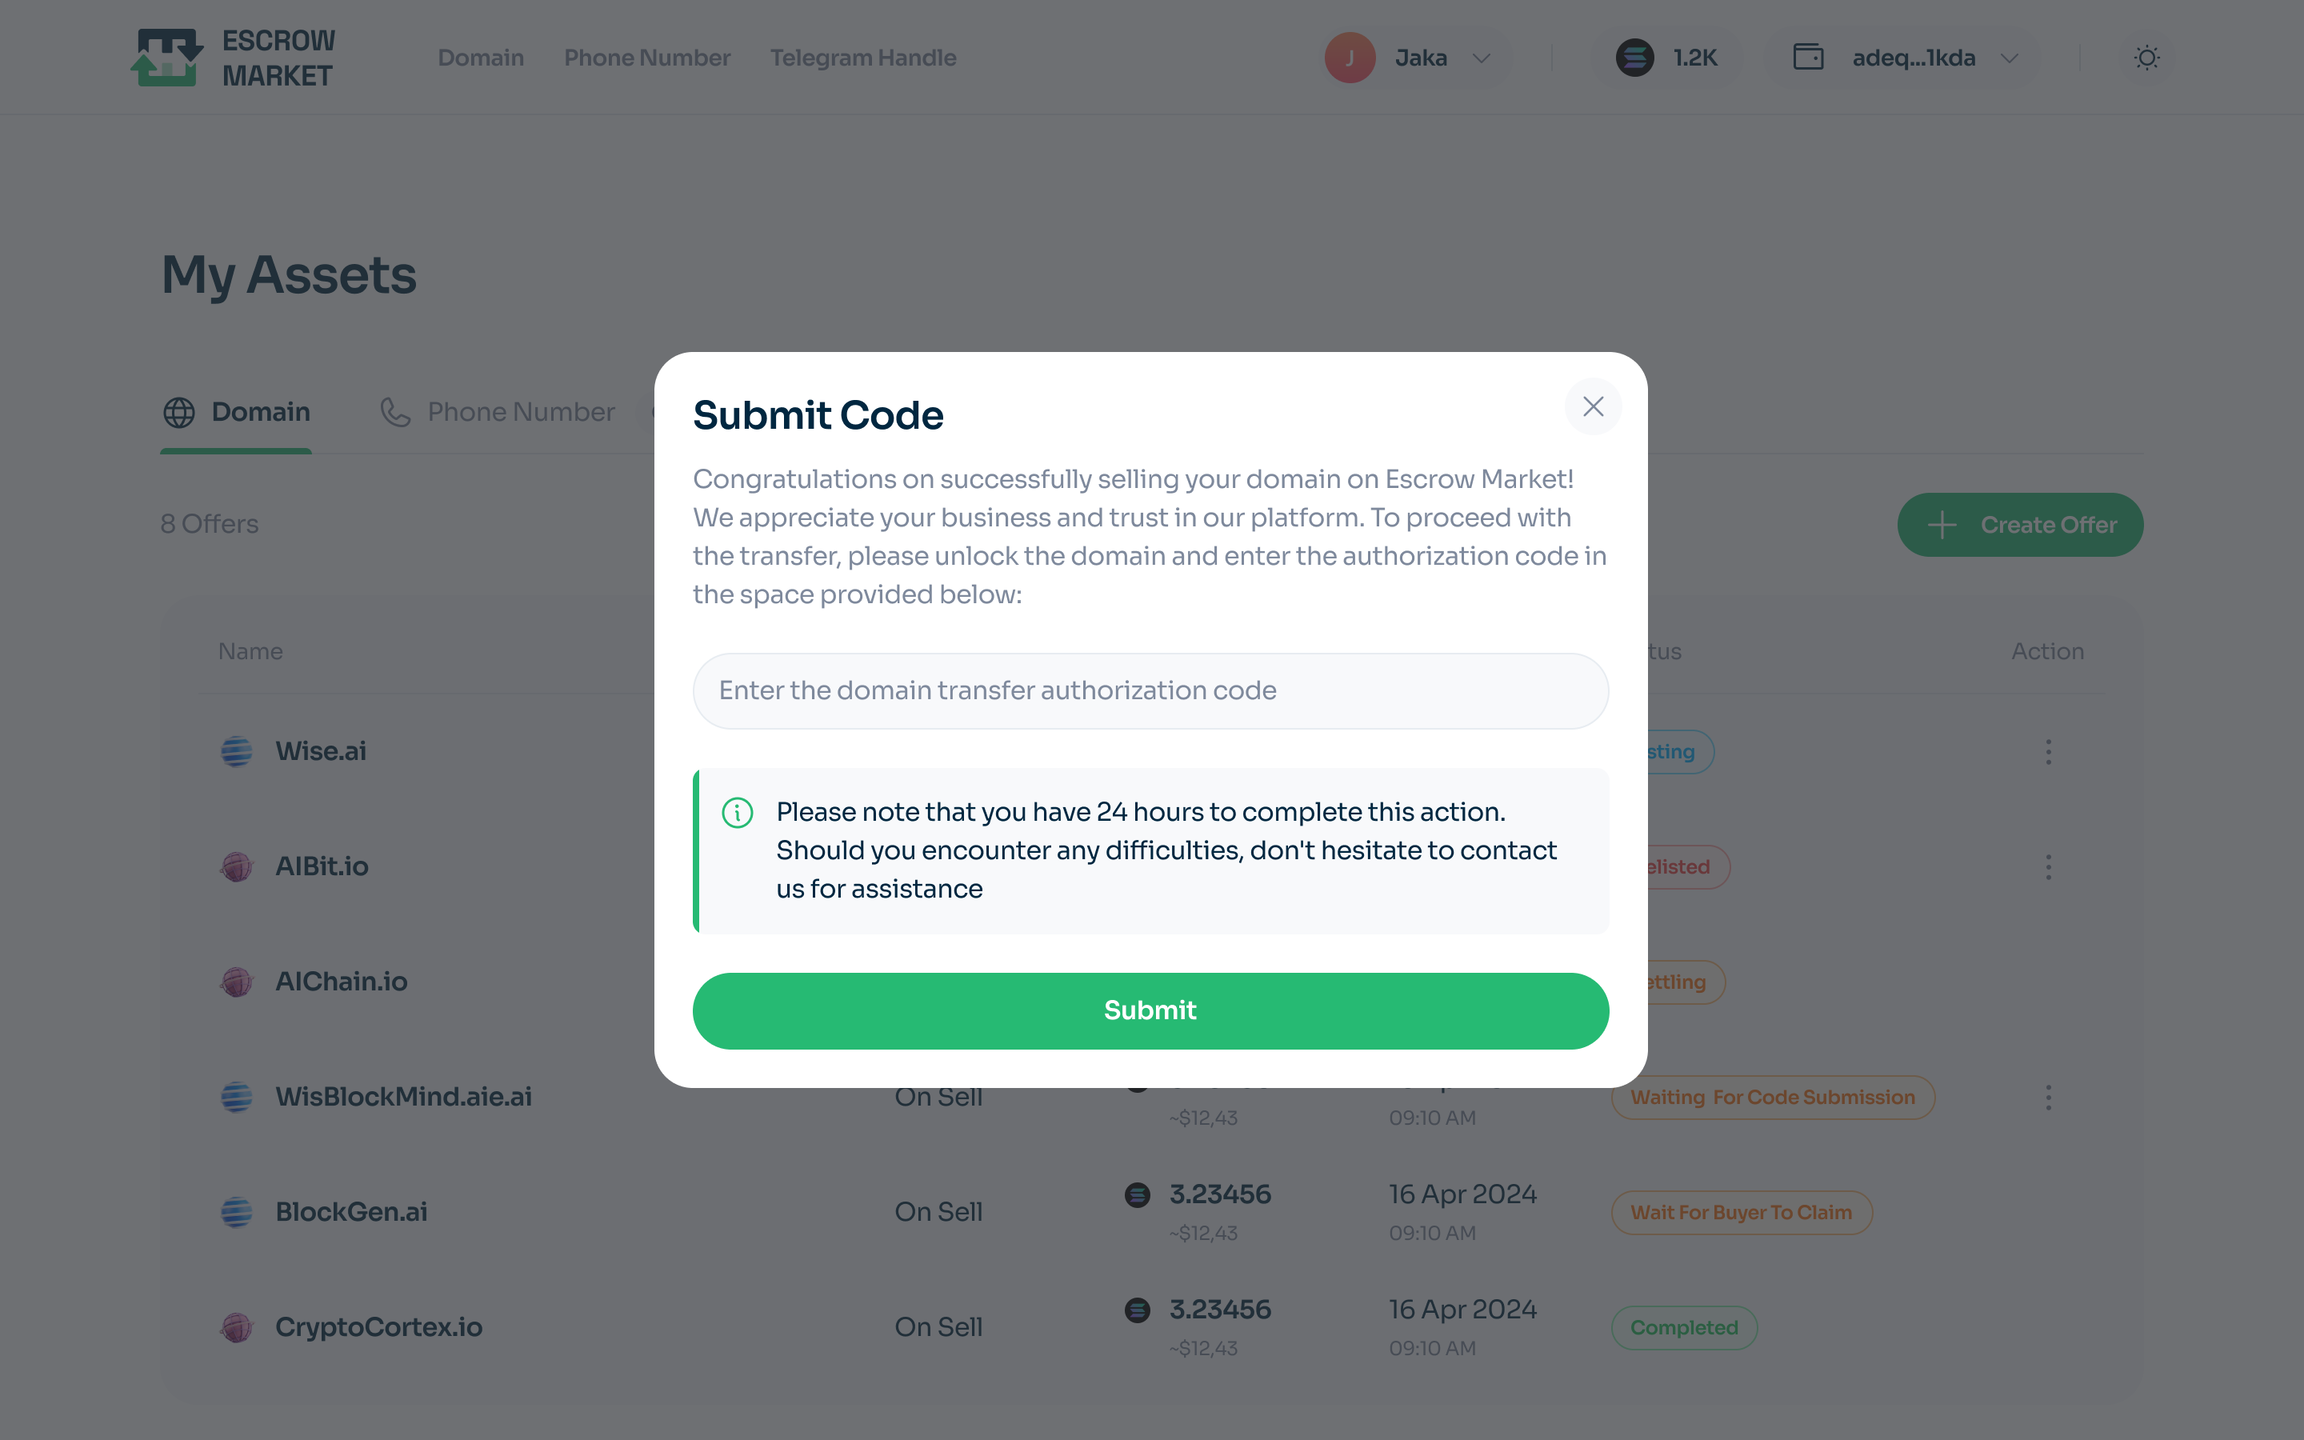This screenshot has width=2304, height=1440.
Task: Click the Create Offer button
Action: tap(2020, 525)
